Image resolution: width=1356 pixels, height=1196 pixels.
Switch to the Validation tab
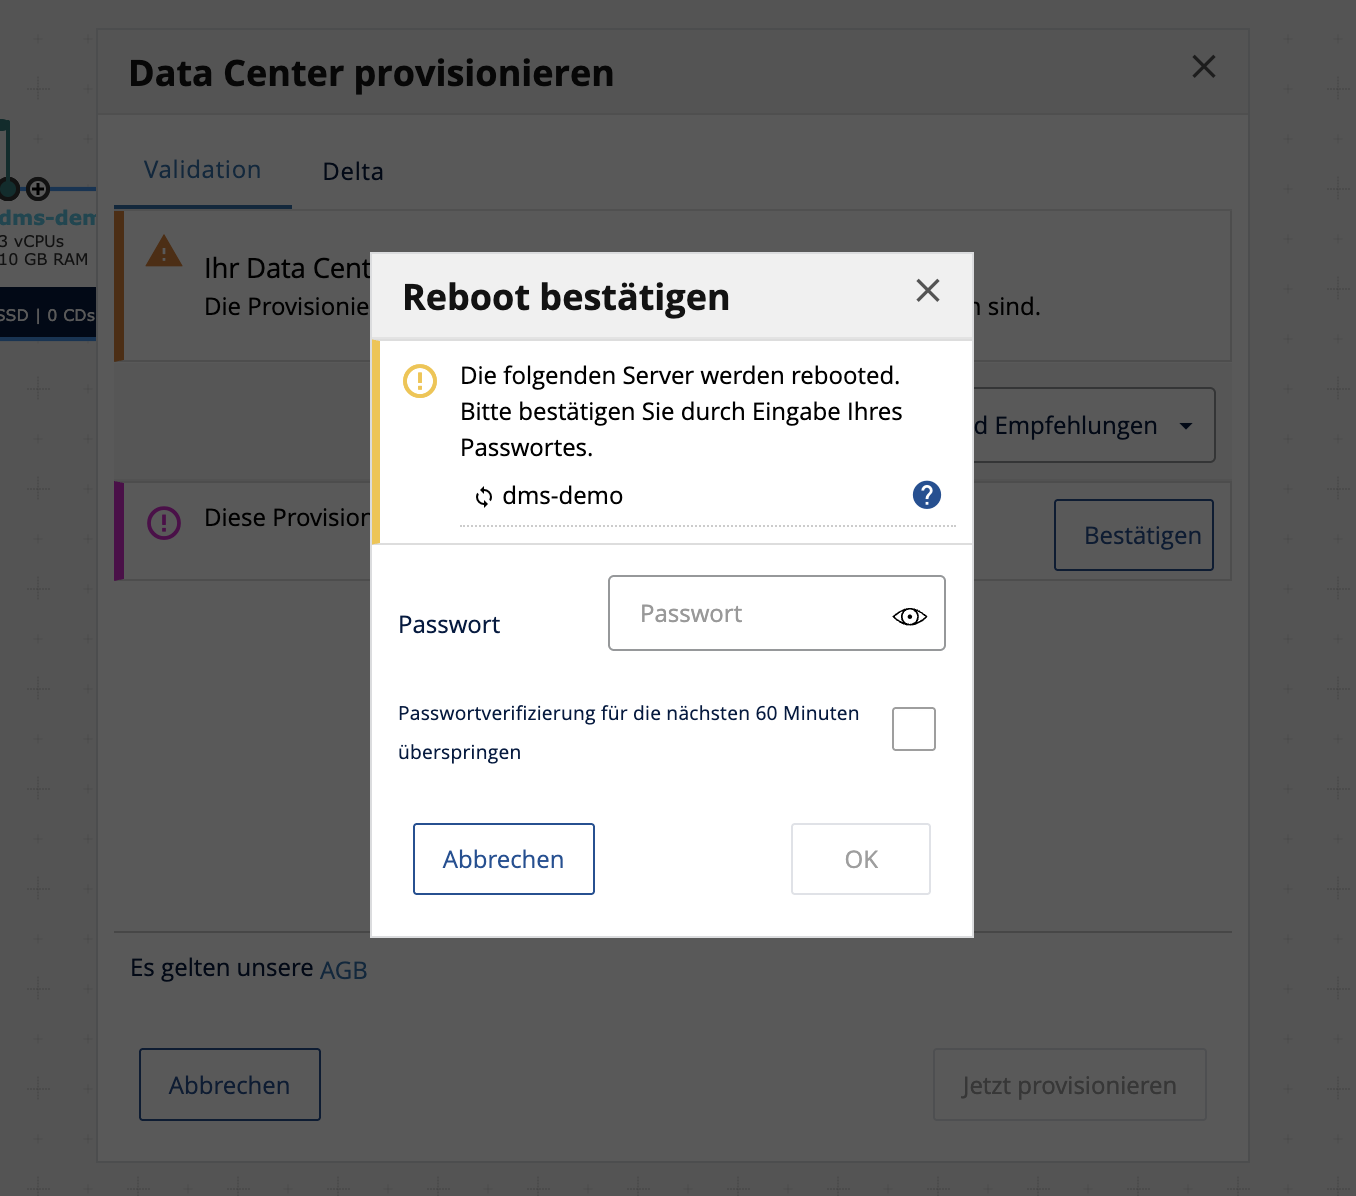[202, 170]
